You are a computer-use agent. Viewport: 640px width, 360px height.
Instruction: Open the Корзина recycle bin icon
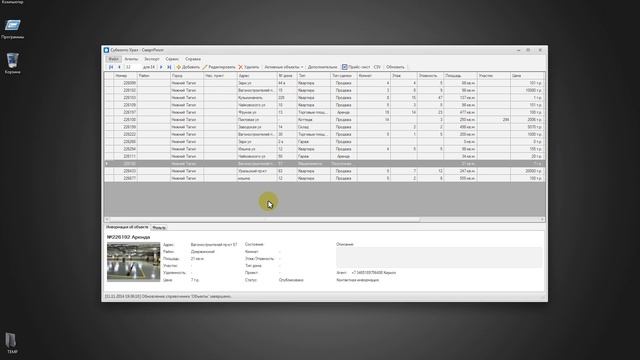13,63
